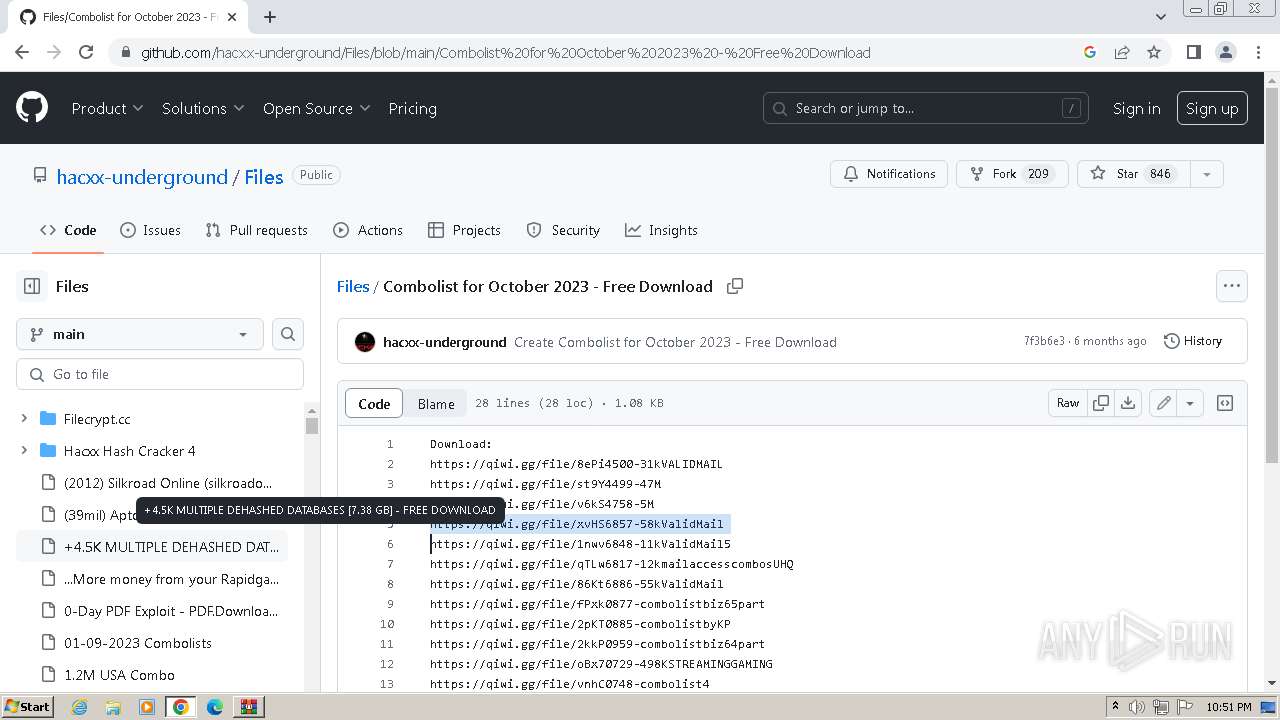This screenshot has height=720, width=1280.
Task: Open Chrome profile avatar
Action: pyautogui.click(x=1226, y=52)
